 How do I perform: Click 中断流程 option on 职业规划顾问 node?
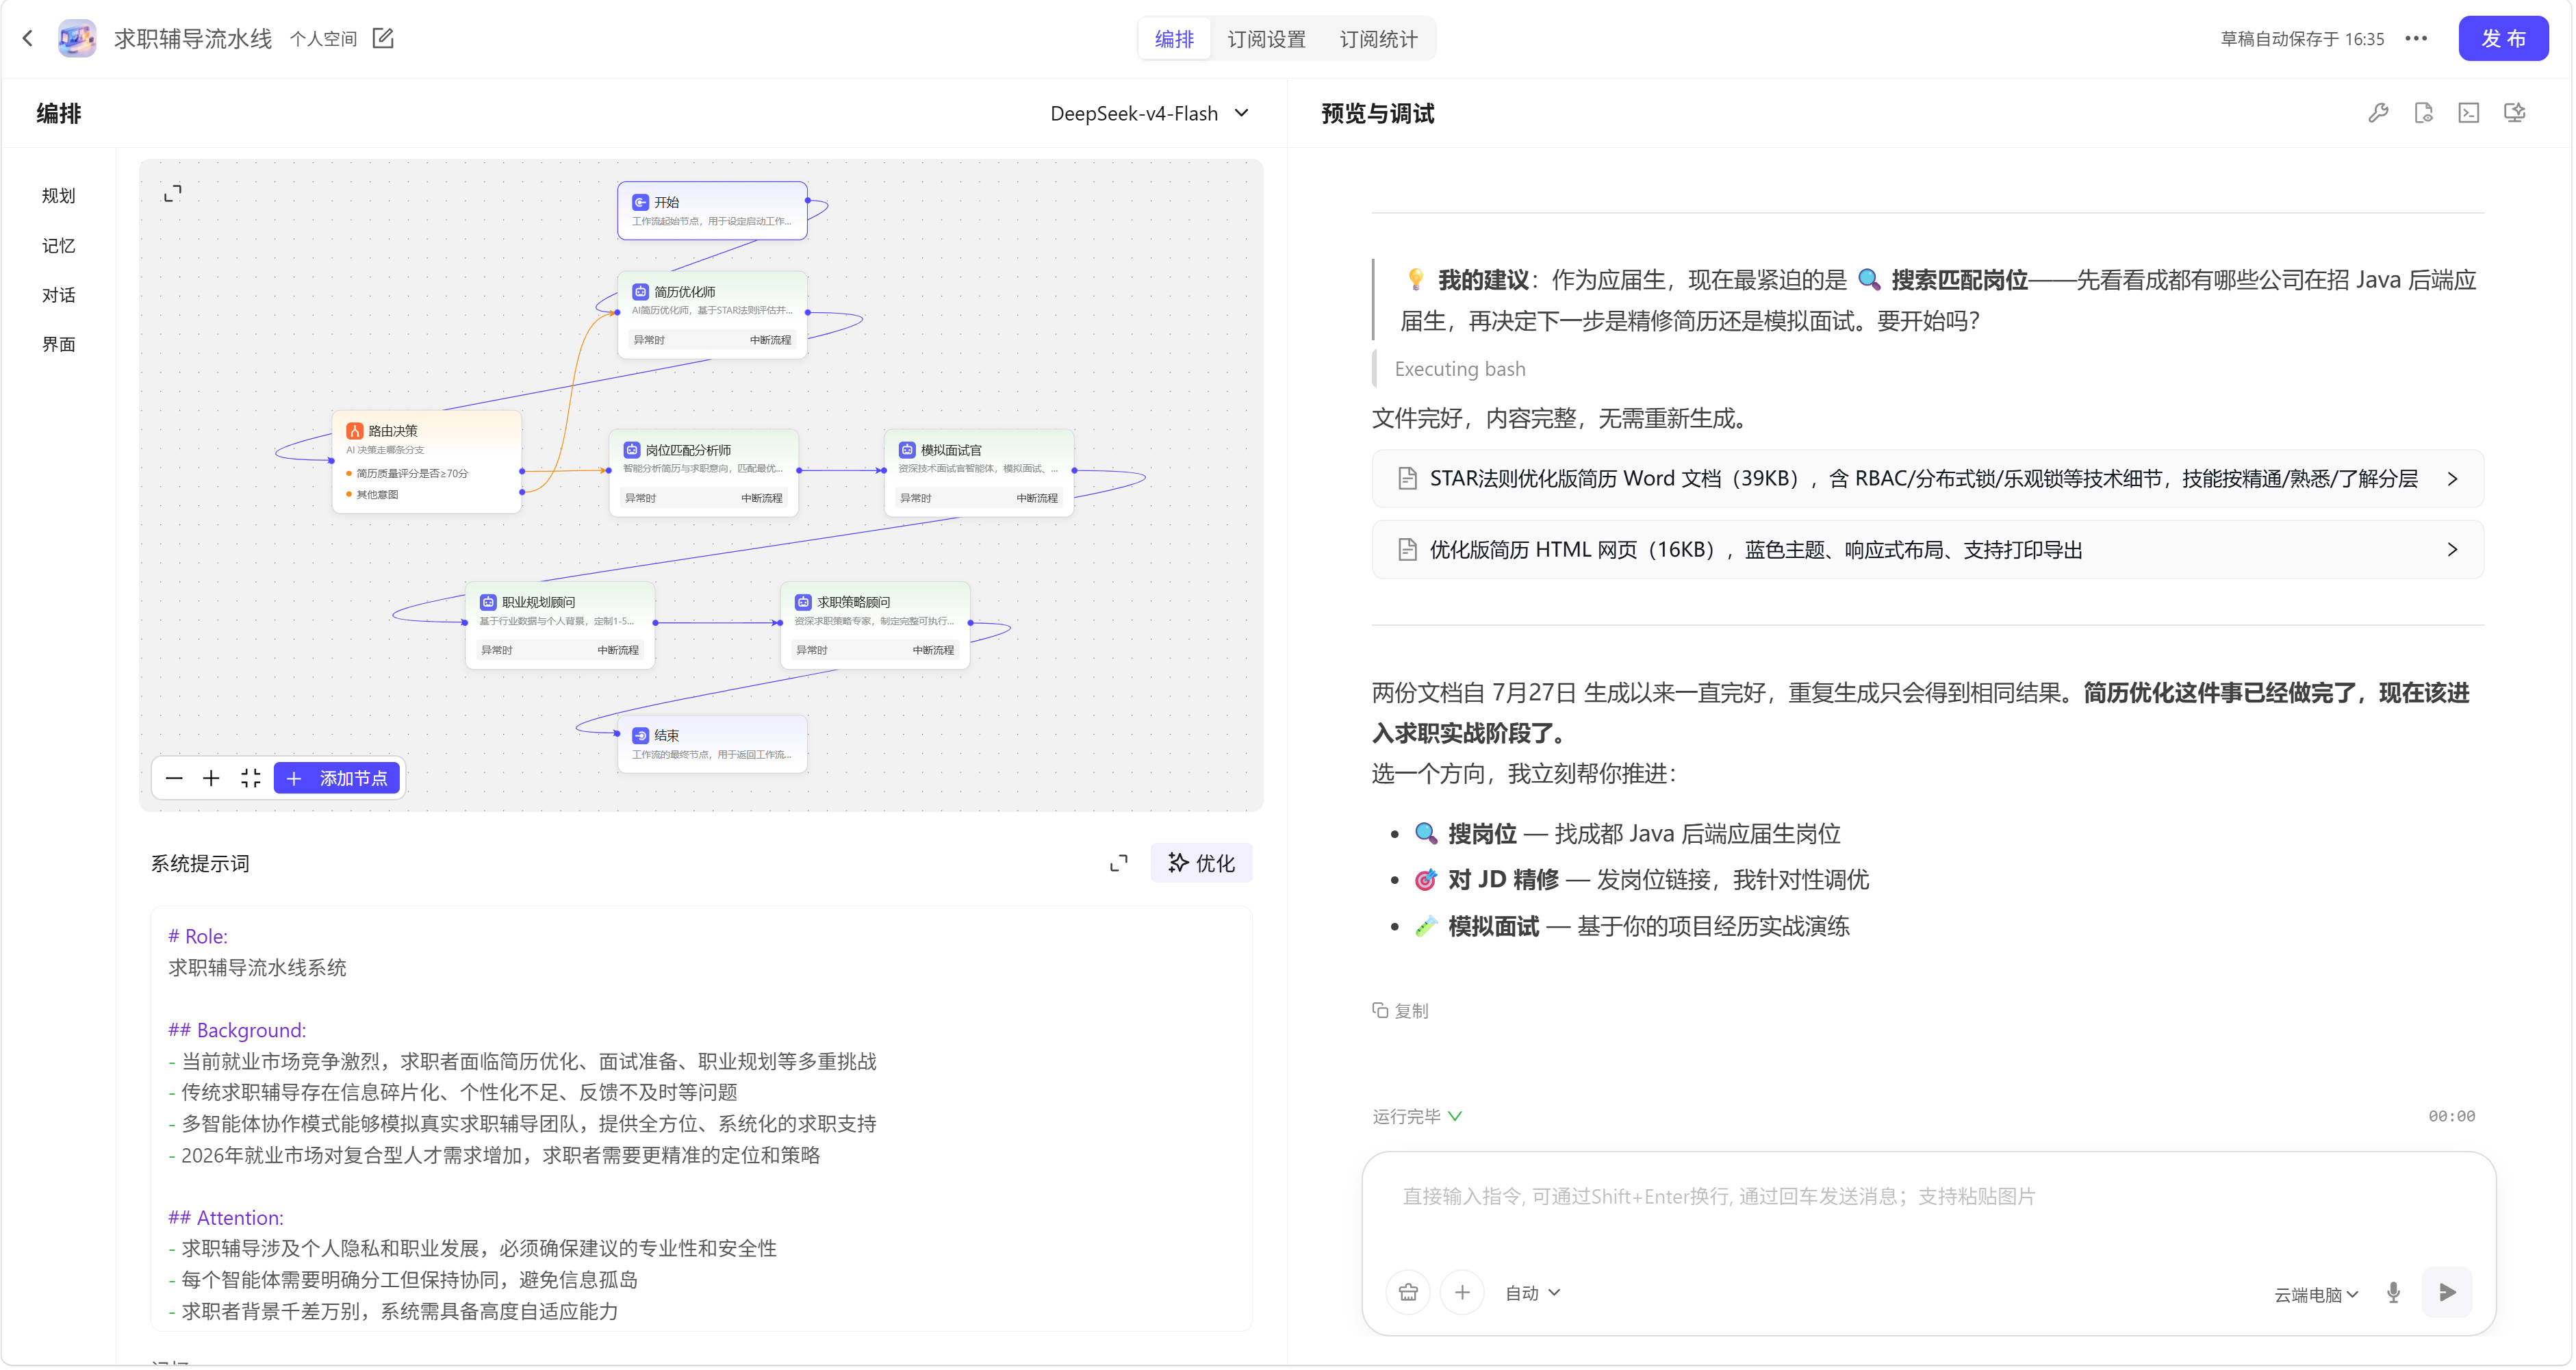[x=618, y=650]
